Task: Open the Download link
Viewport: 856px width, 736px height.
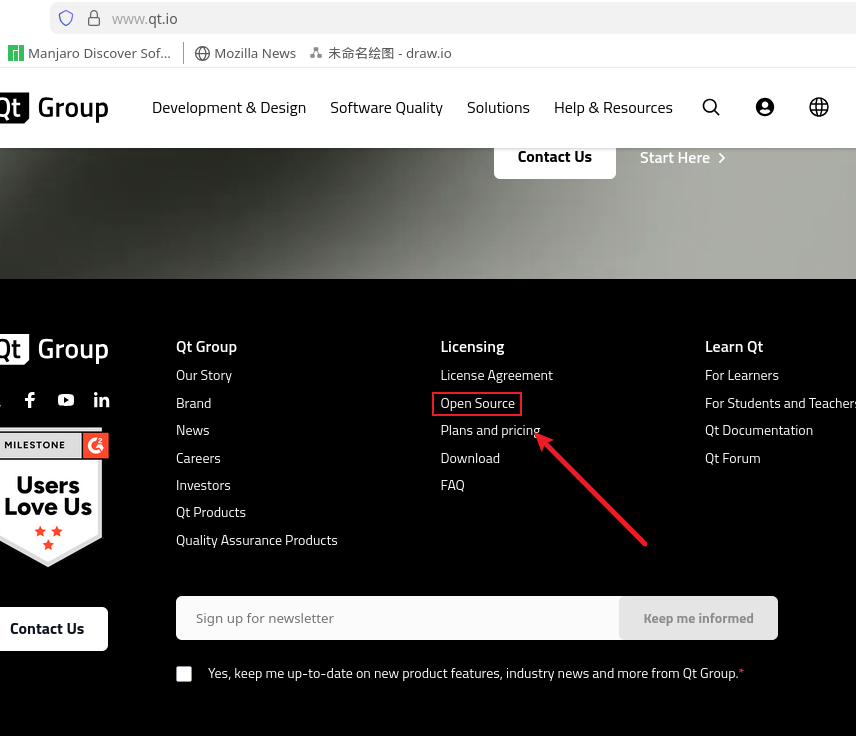Action: (x=470, y=459)
